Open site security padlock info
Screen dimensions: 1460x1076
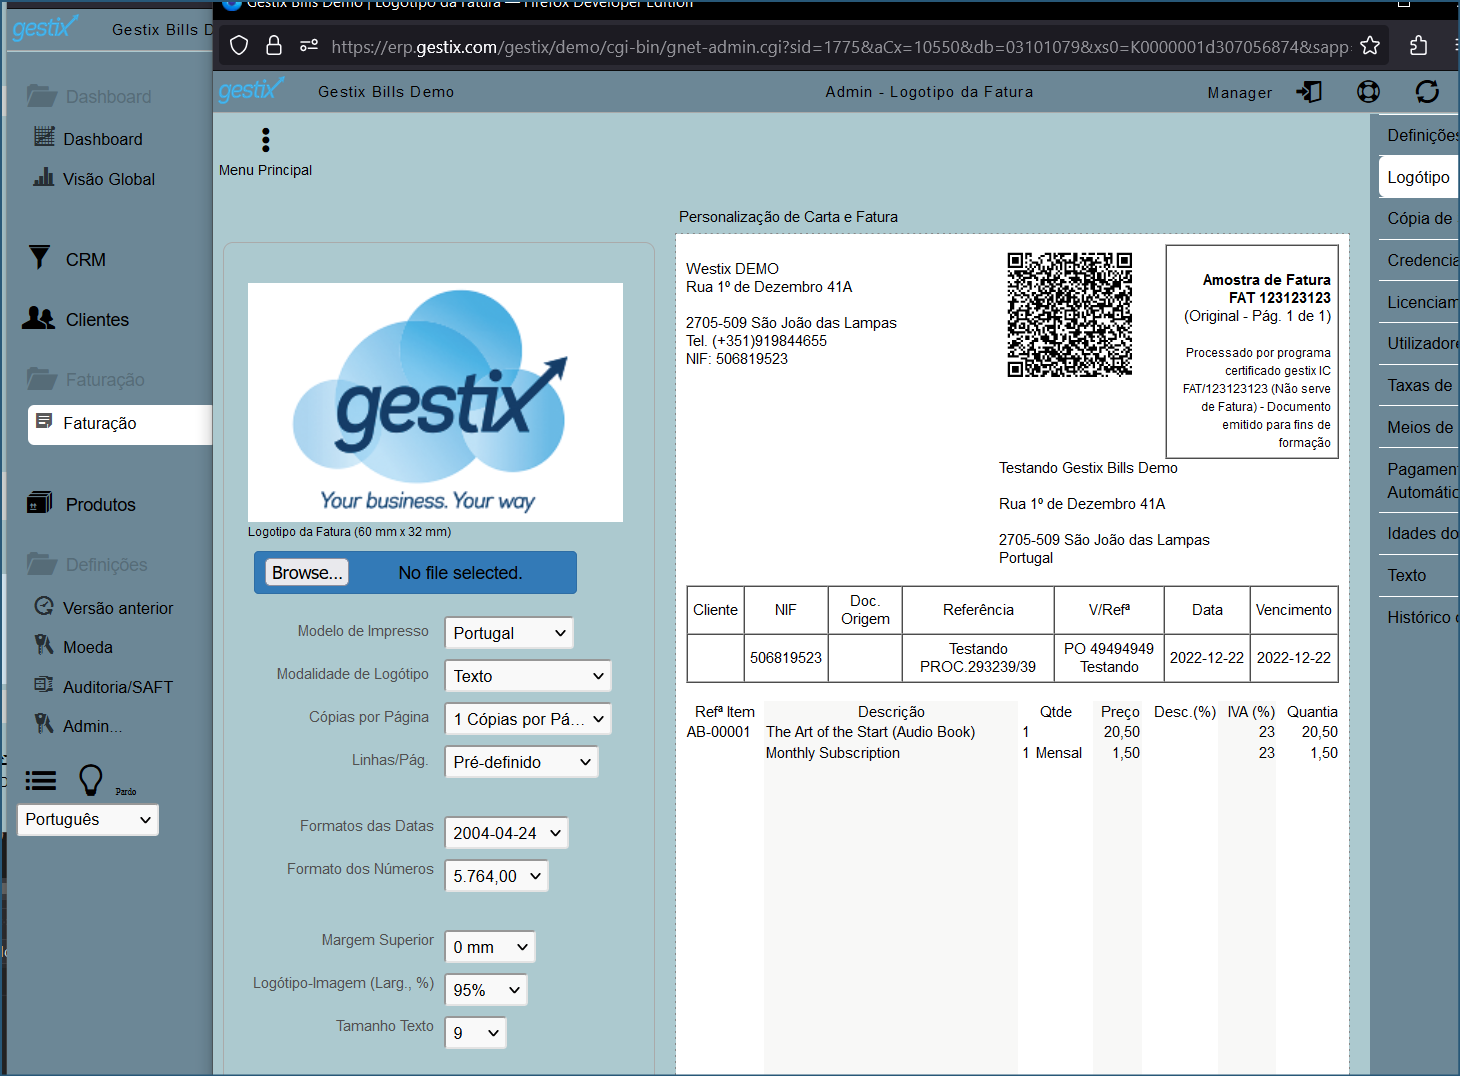coord(274,45)
